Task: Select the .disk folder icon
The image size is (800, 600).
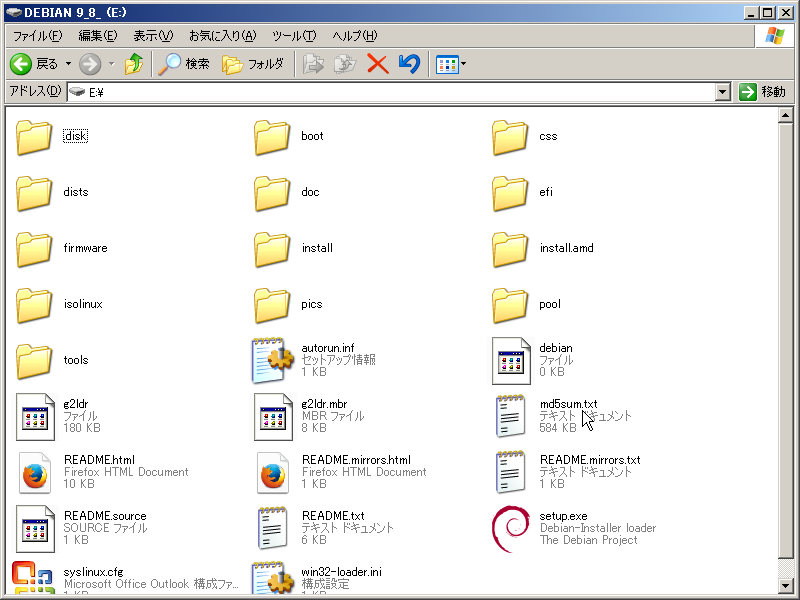Action: [x=34, y=137]
